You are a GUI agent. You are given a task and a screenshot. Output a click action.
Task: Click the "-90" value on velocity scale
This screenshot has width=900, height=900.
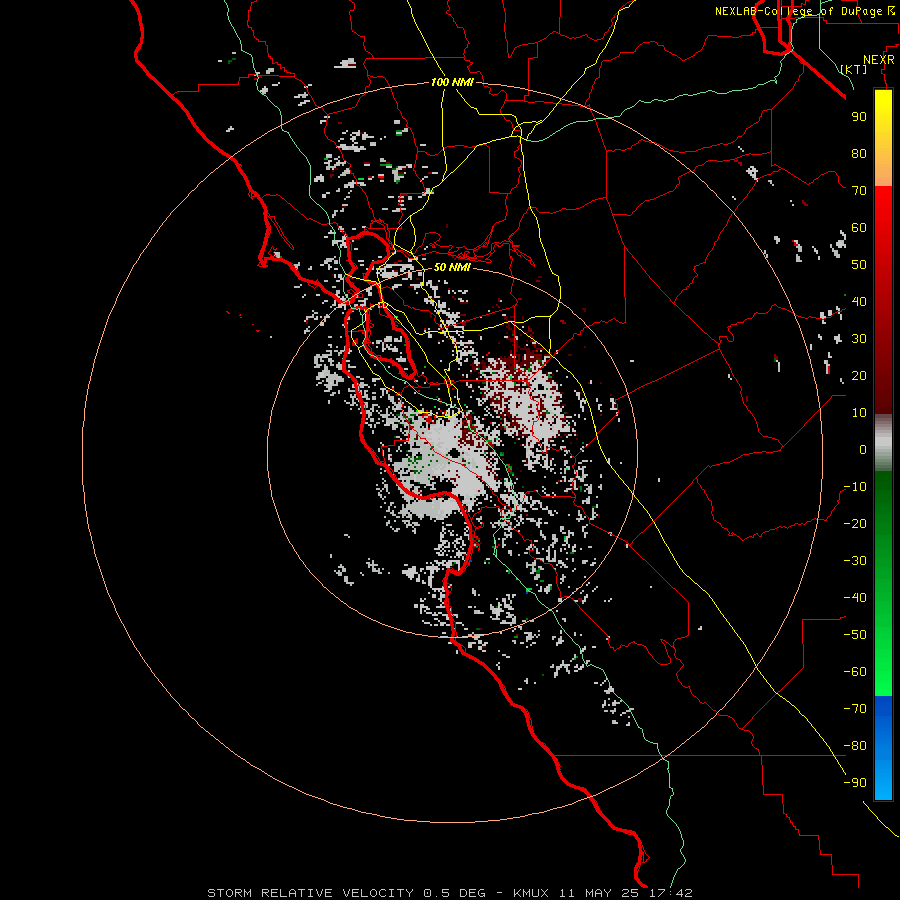click(x=855, y=783)
